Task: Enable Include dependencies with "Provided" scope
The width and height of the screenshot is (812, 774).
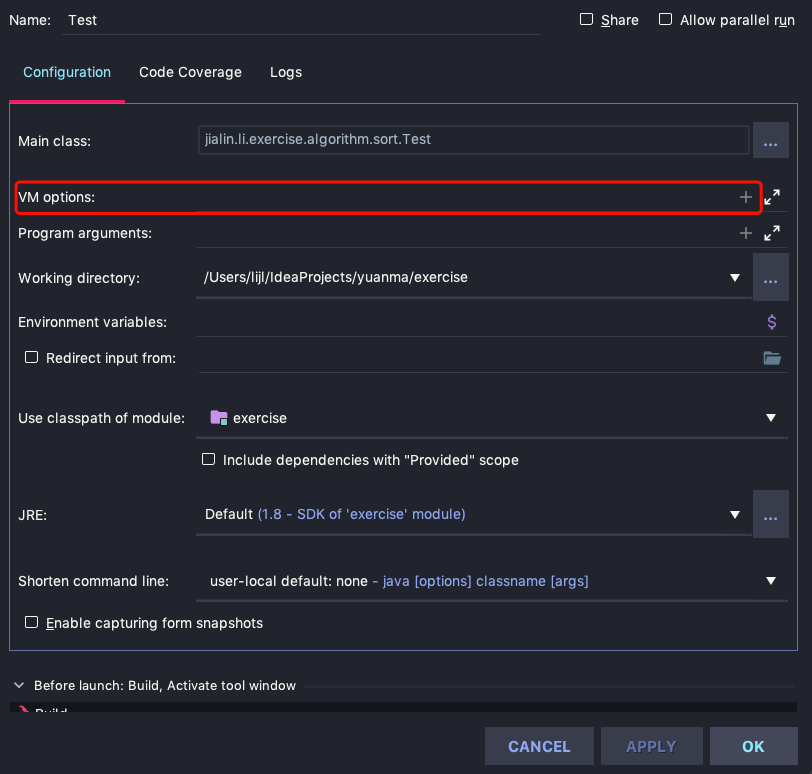Action: click(208, 459)
